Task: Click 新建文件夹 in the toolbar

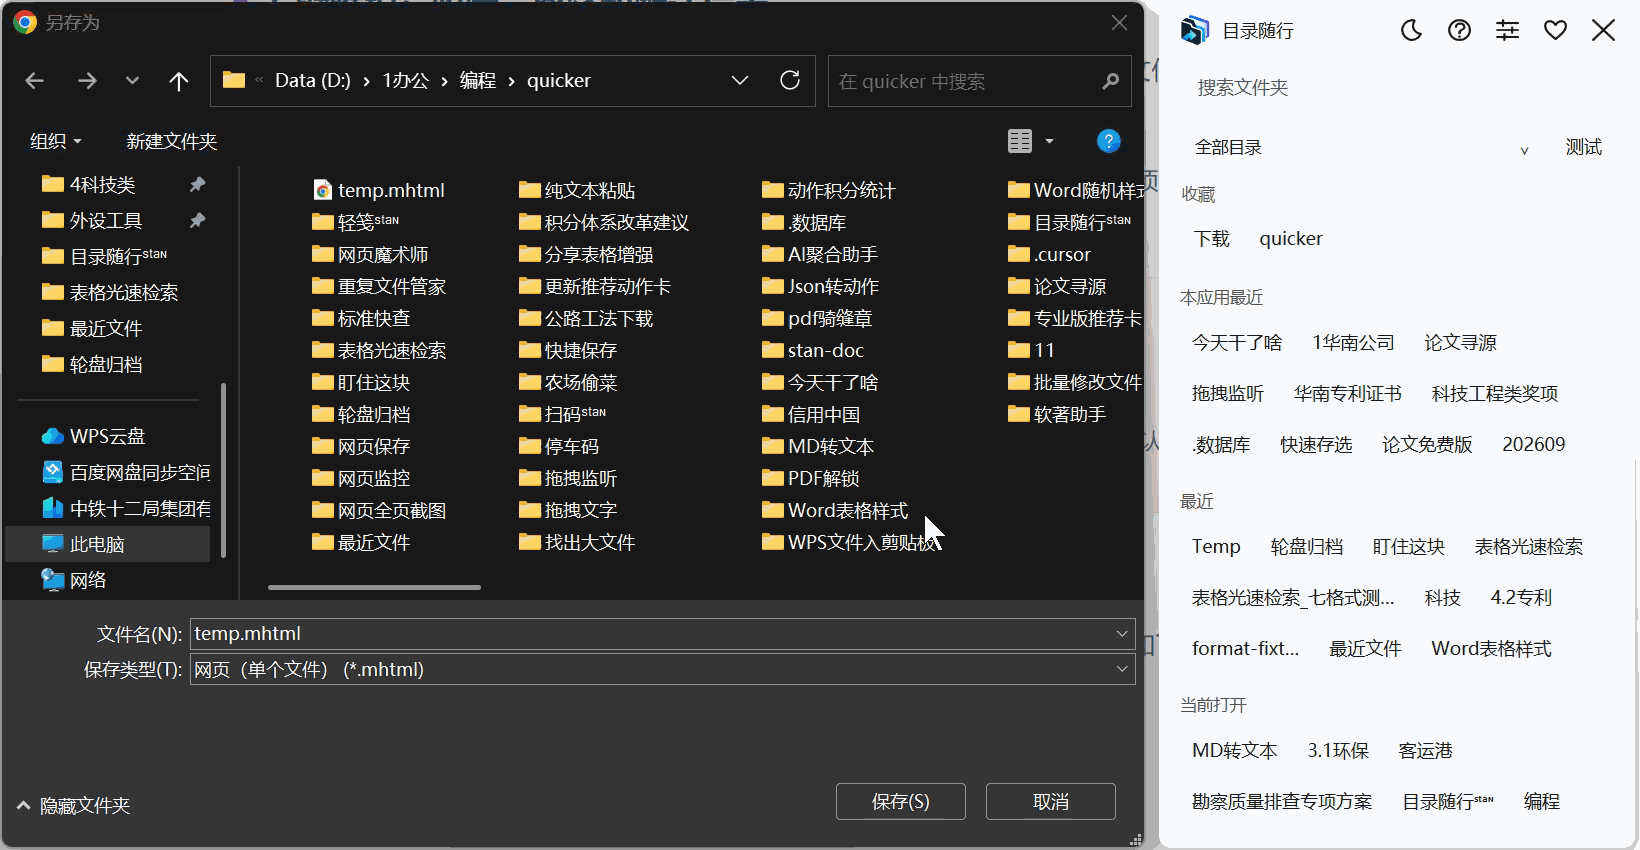Action: pos(172,141)
